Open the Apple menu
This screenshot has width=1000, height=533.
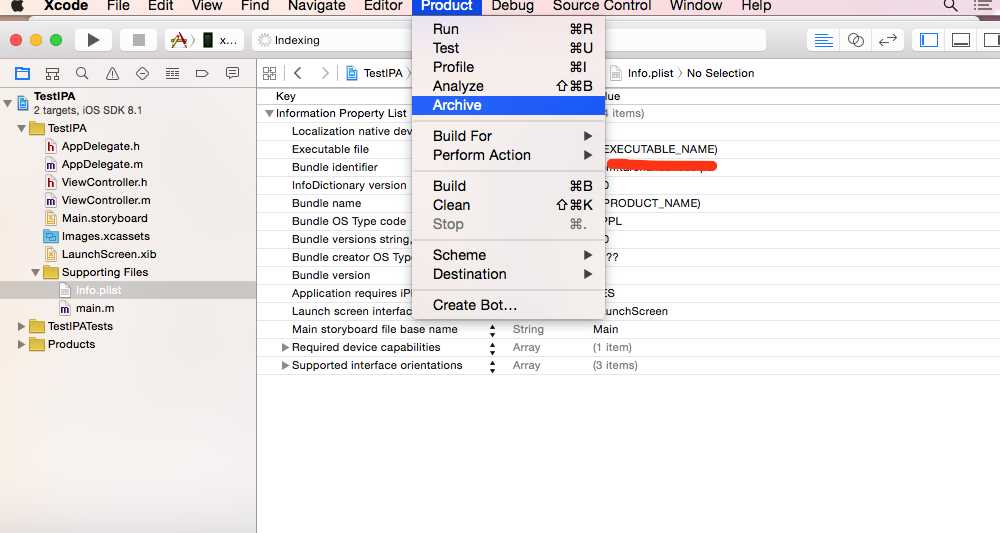pyautogui.click(x=17, y=6)
